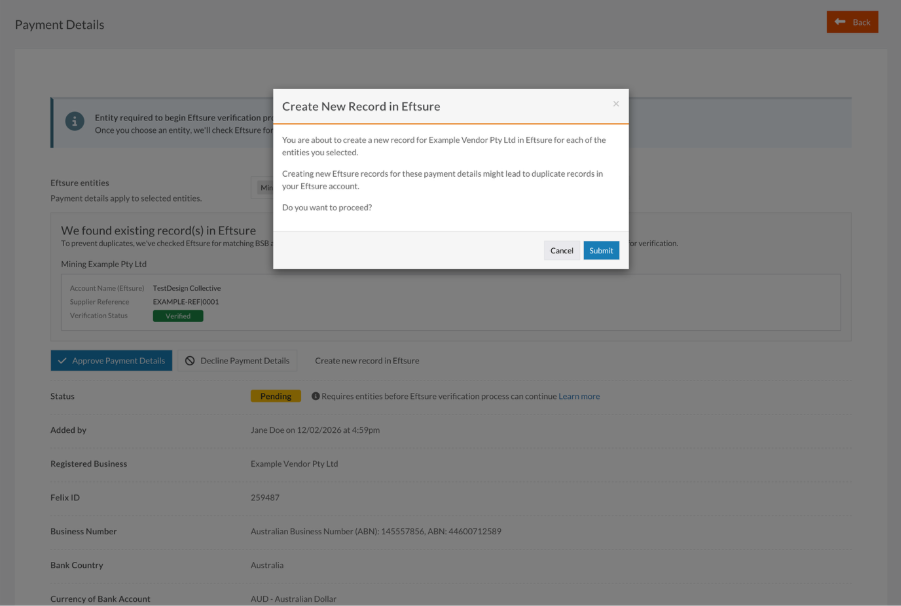Cancel the Create New Record dialog

(561, 250)
